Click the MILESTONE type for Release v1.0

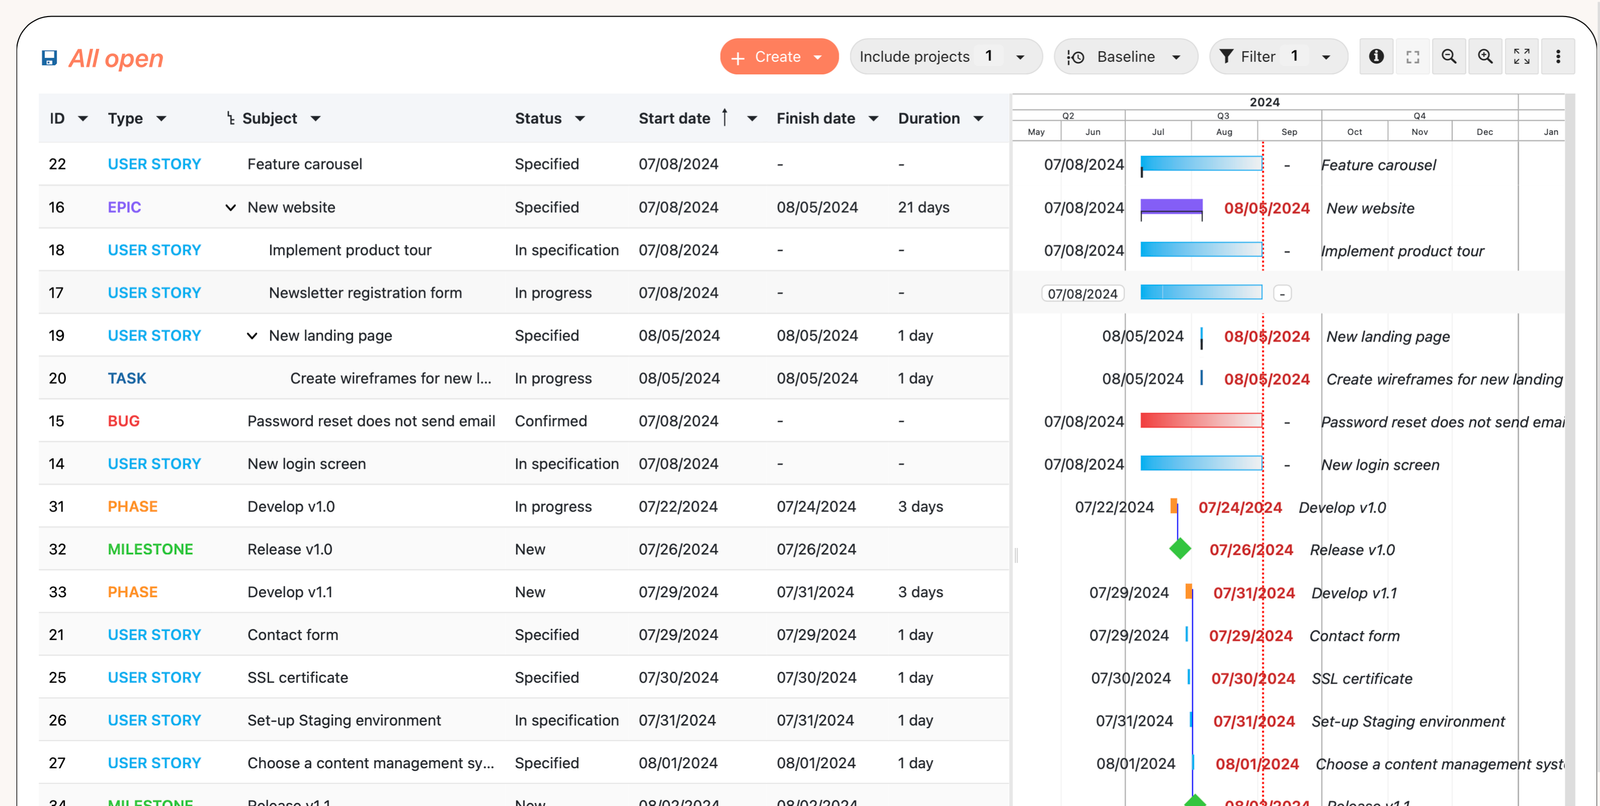(150, 549)
